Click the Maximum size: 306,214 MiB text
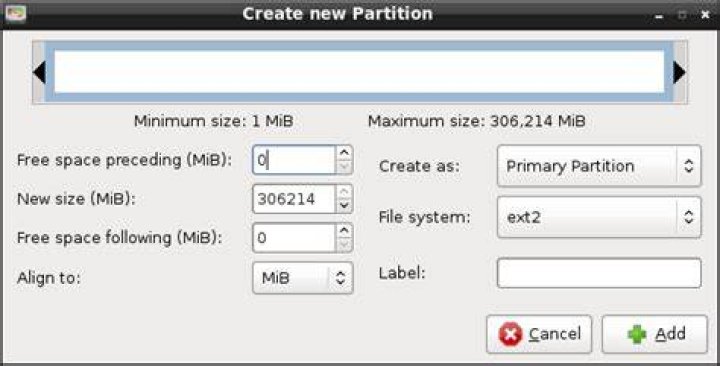The width and height of the screenshot is (720, 366). [477, 122]
